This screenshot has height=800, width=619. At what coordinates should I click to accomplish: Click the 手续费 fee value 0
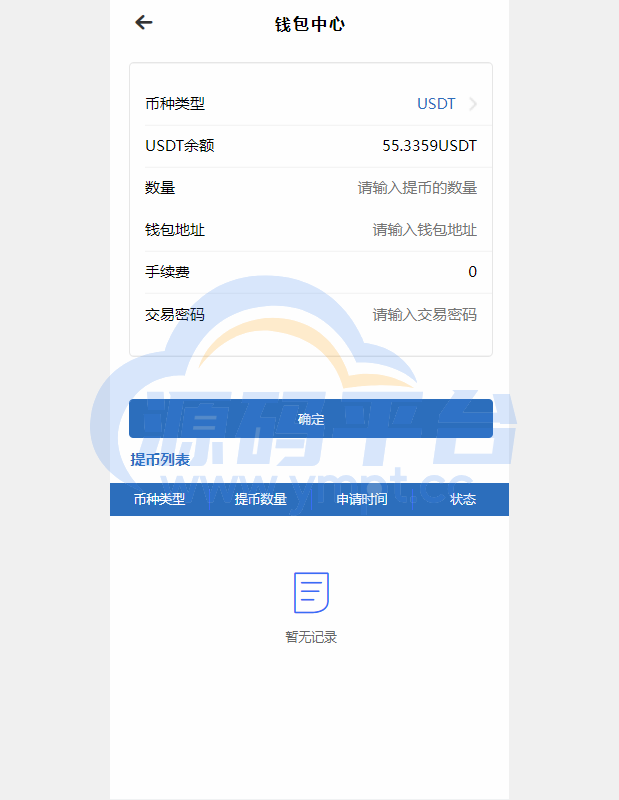click(x=472, y=272)
